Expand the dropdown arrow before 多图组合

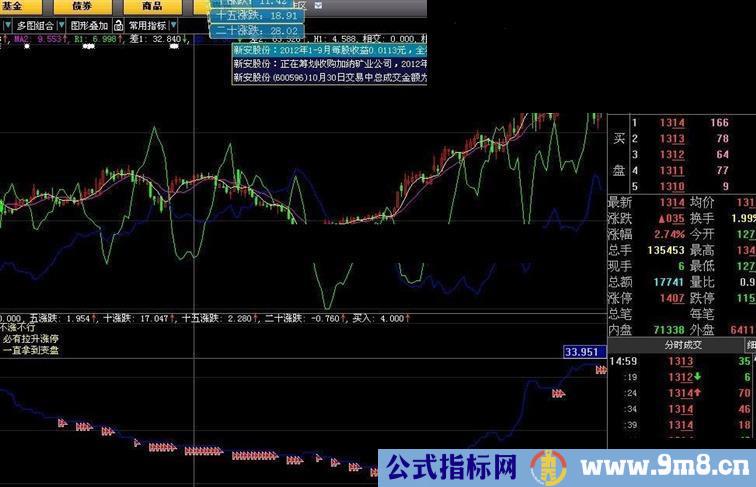point(8,25)
